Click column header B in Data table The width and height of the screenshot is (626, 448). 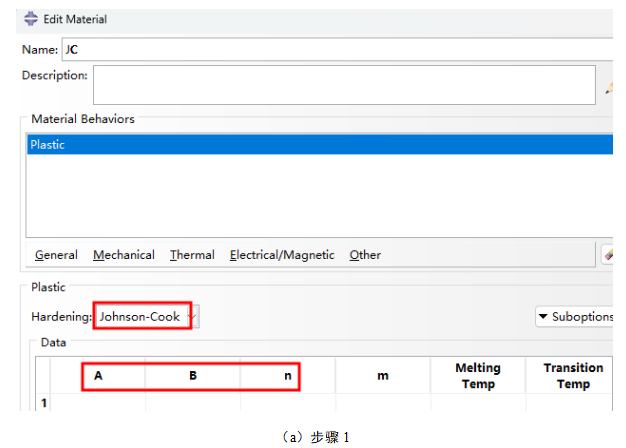tap(193, 376)
